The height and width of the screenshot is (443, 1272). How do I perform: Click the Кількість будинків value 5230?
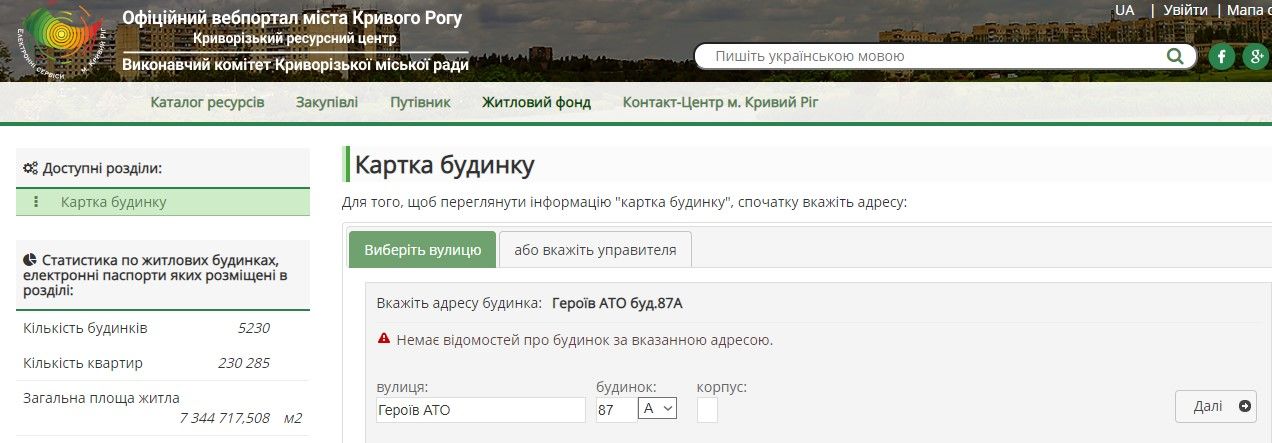click(253, 328)
